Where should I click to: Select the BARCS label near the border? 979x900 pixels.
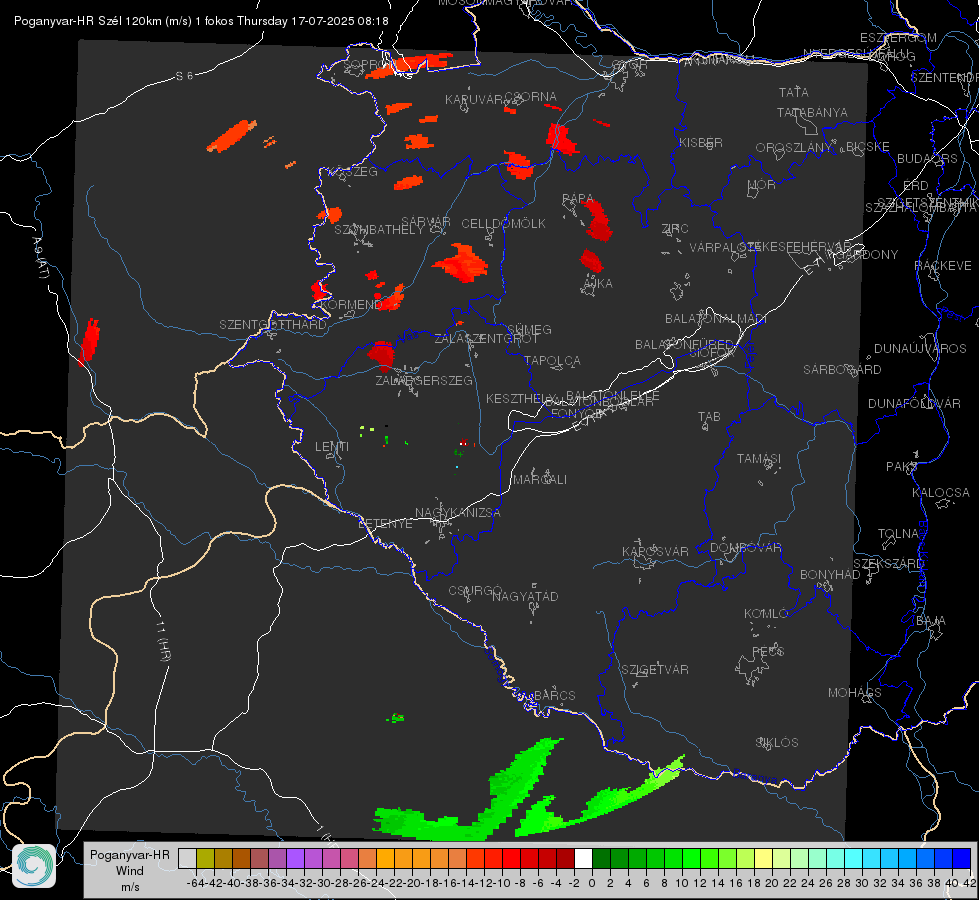pos(554,695)
